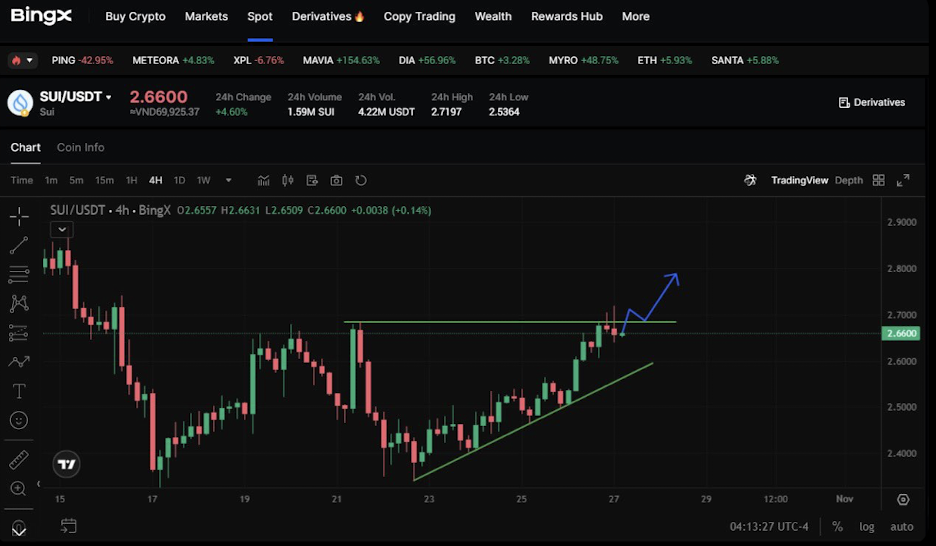Expand more timeframe options arrow
Viewport: 936px width, 546px height.
(x=229, y=181)
